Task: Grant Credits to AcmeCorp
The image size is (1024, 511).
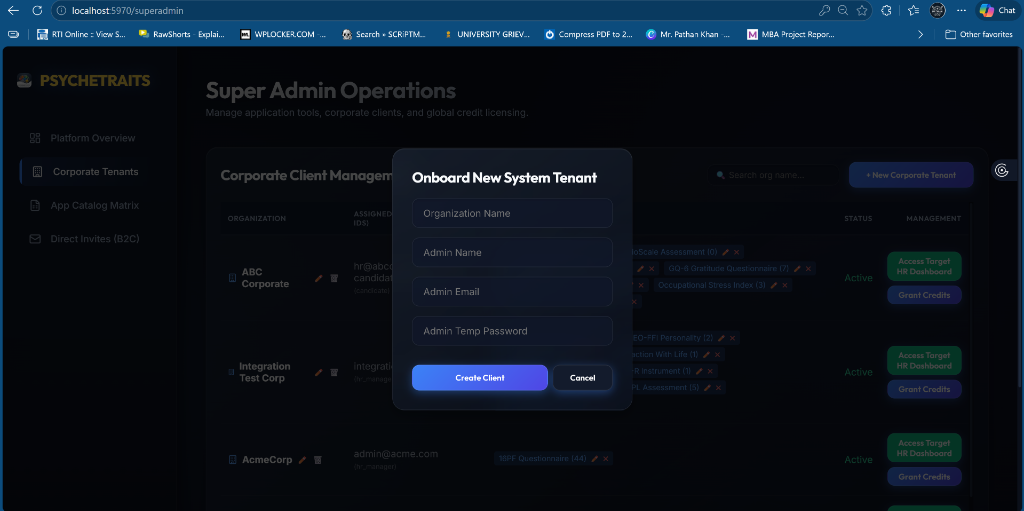Action: tap(924, 477)
